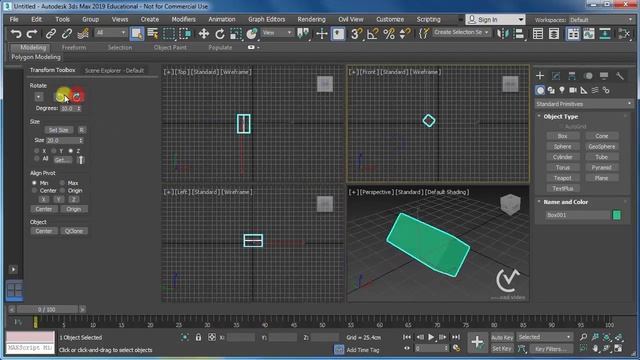Screen dimensions: 640x360
Task: Open the Display command panel
Action: 604,76
